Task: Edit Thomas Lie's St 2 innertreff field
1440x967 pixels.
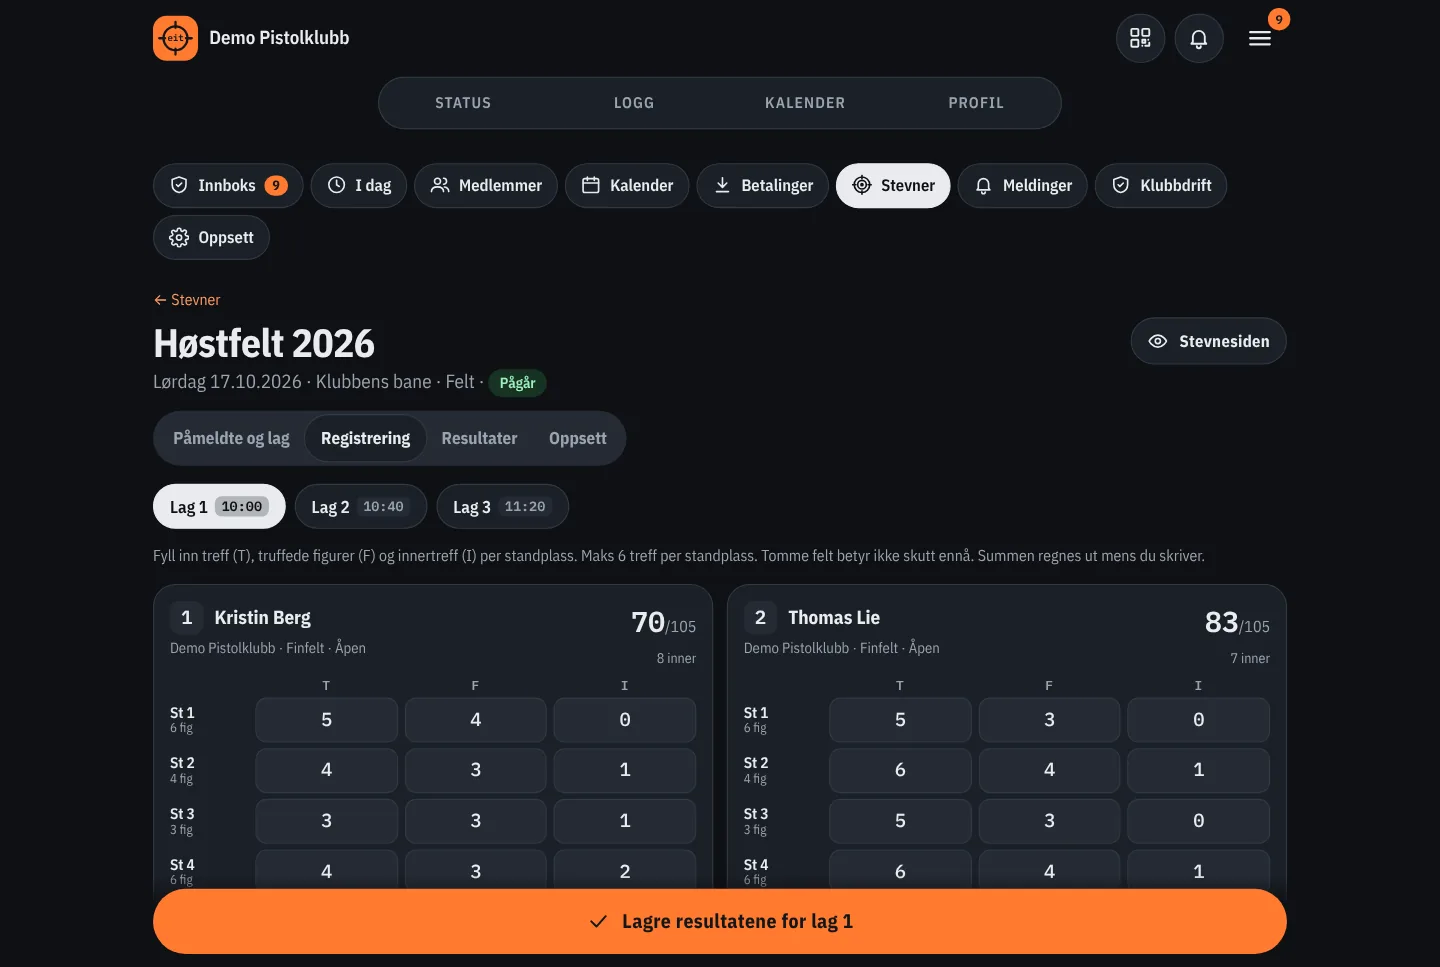Action: pyautogui.click(x=1198, y=770)
